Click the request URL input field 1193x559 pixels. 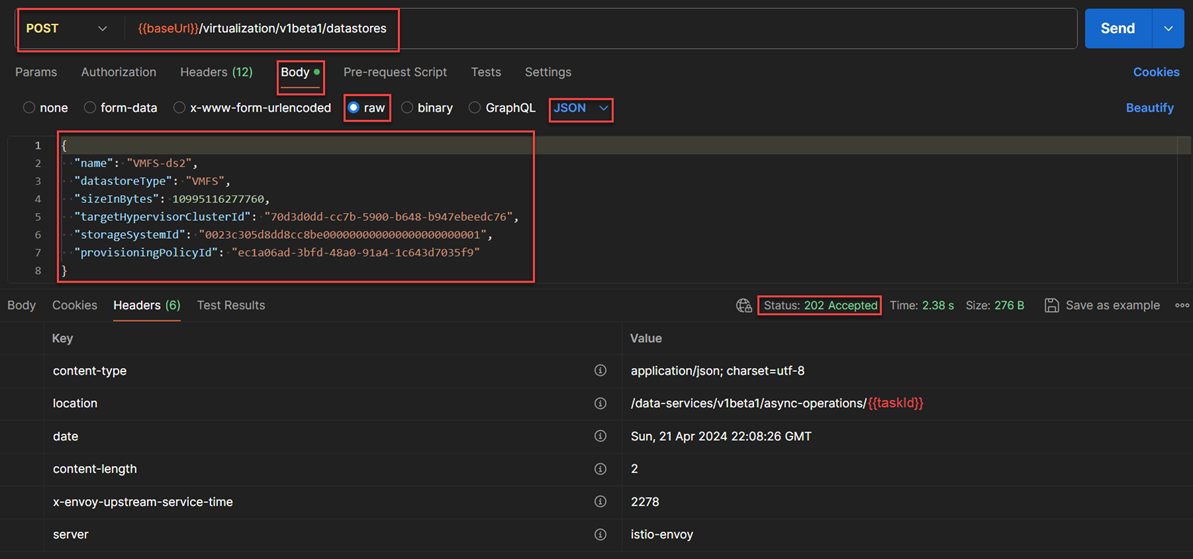[601, 29]
